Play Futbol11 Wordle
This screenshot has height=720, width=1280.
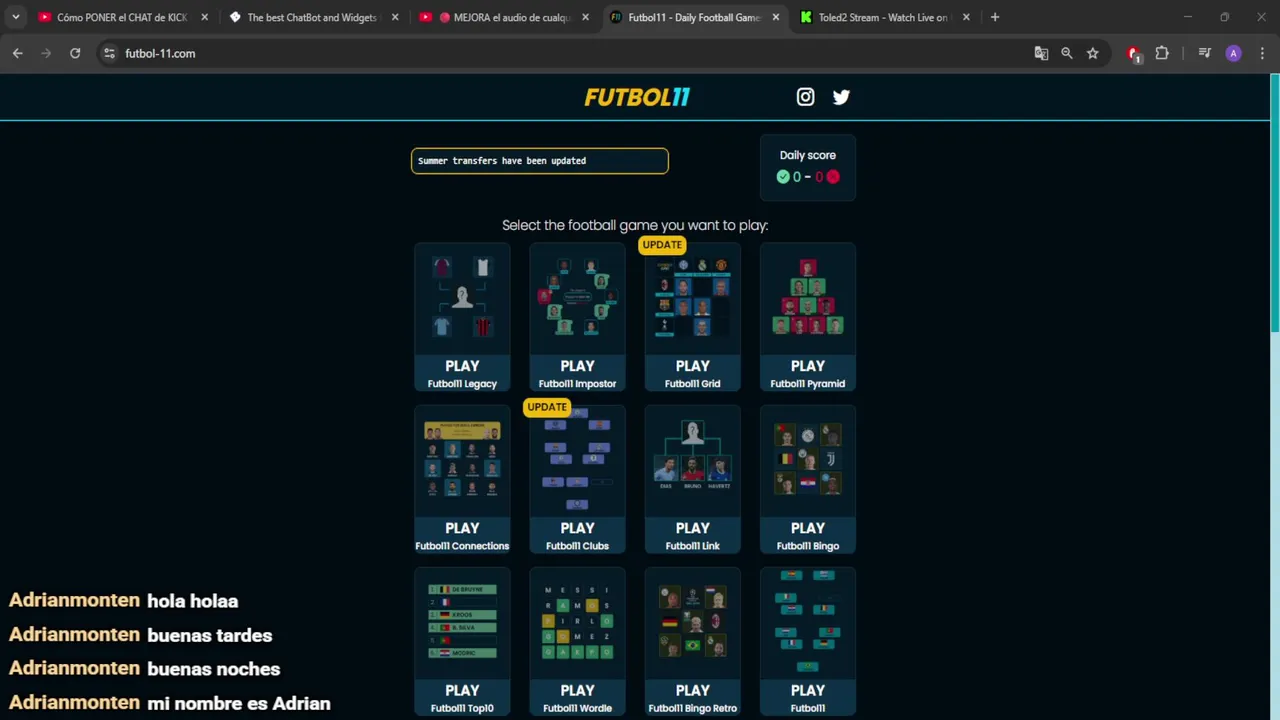point(577,697)
